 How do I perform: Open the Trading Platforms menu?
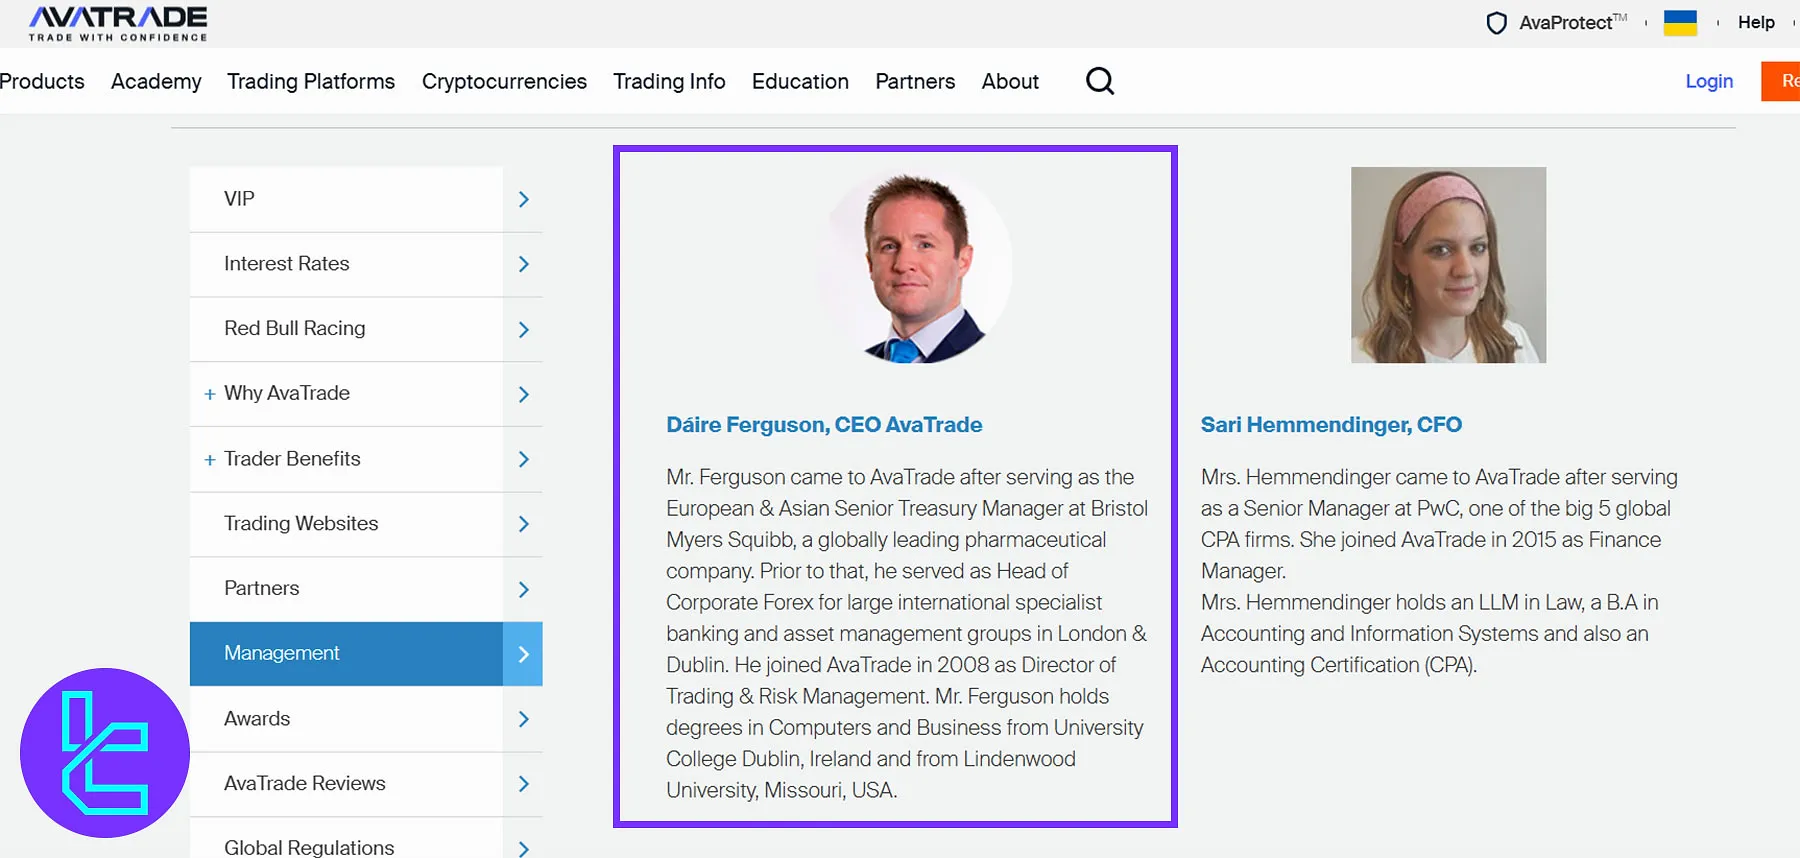(x=311, y=81)
